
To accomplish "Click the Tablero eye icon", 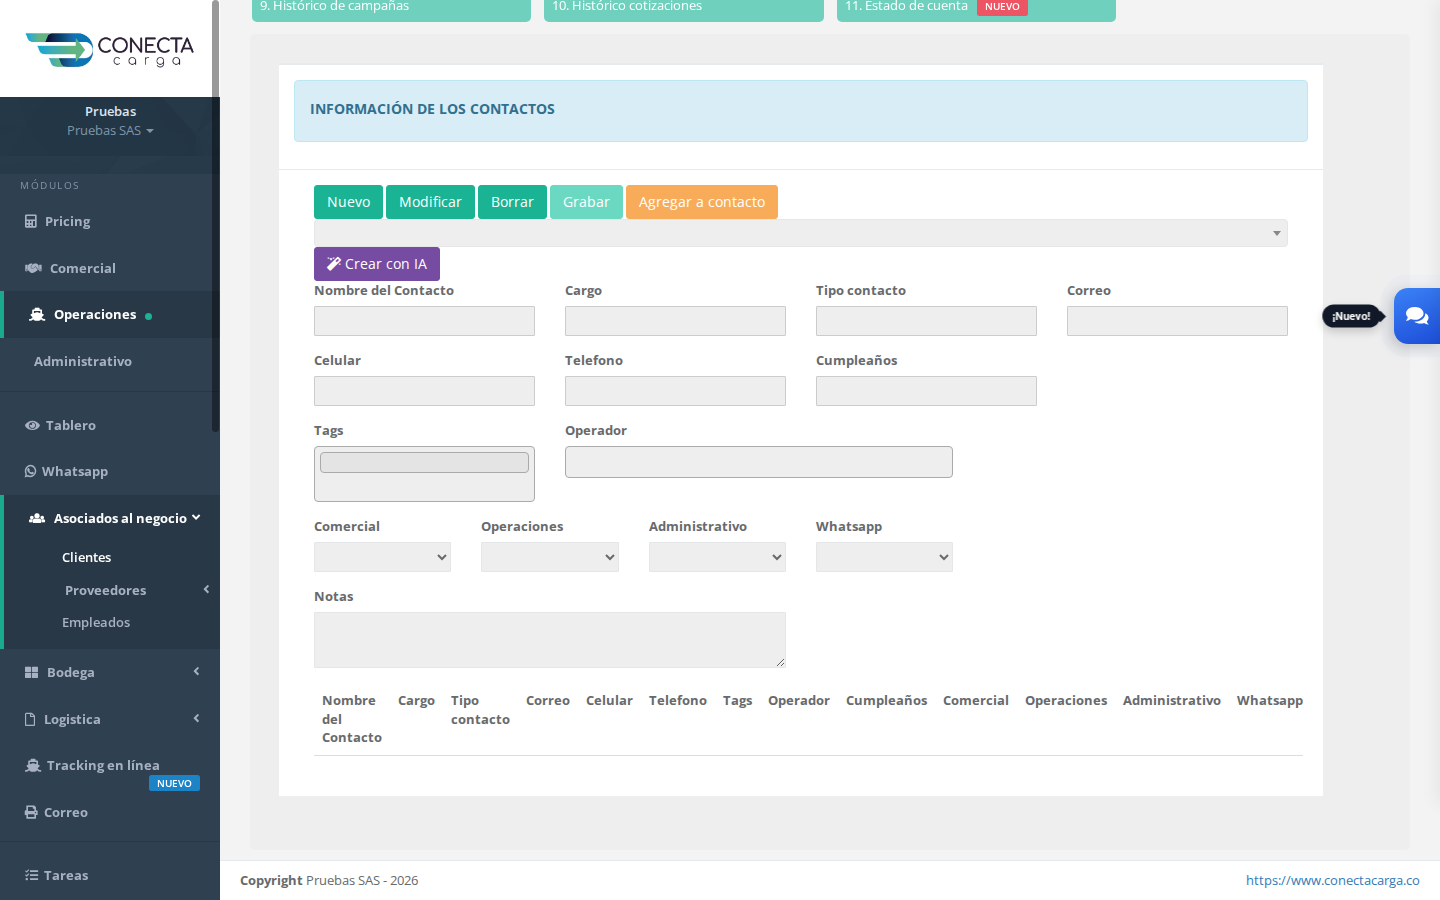I will 32,425.
